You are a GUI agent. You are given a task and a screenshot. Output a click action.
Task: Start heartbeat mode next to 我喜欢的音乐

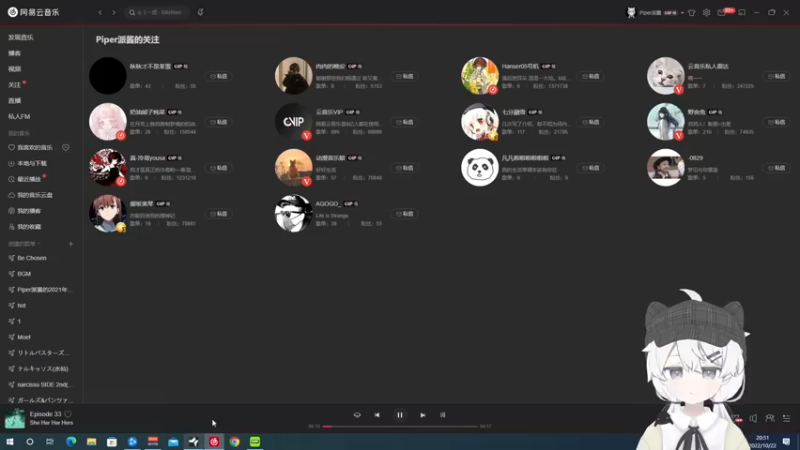[66, 147]
